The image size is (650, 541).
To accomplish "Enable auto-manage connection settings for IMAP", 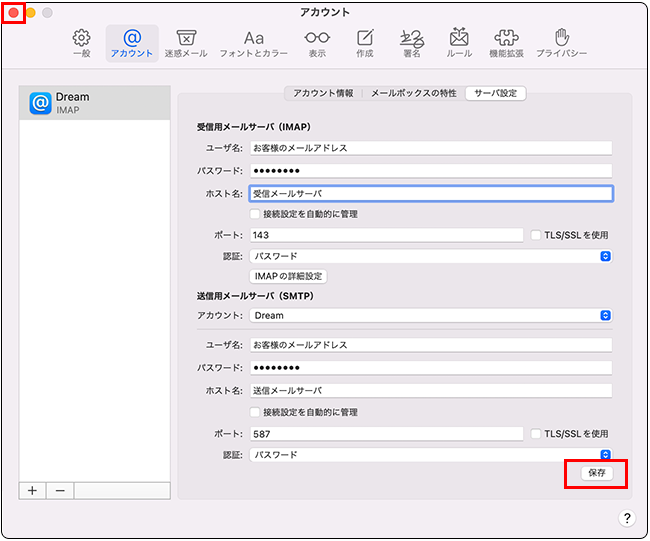I will tap(255, 214).
